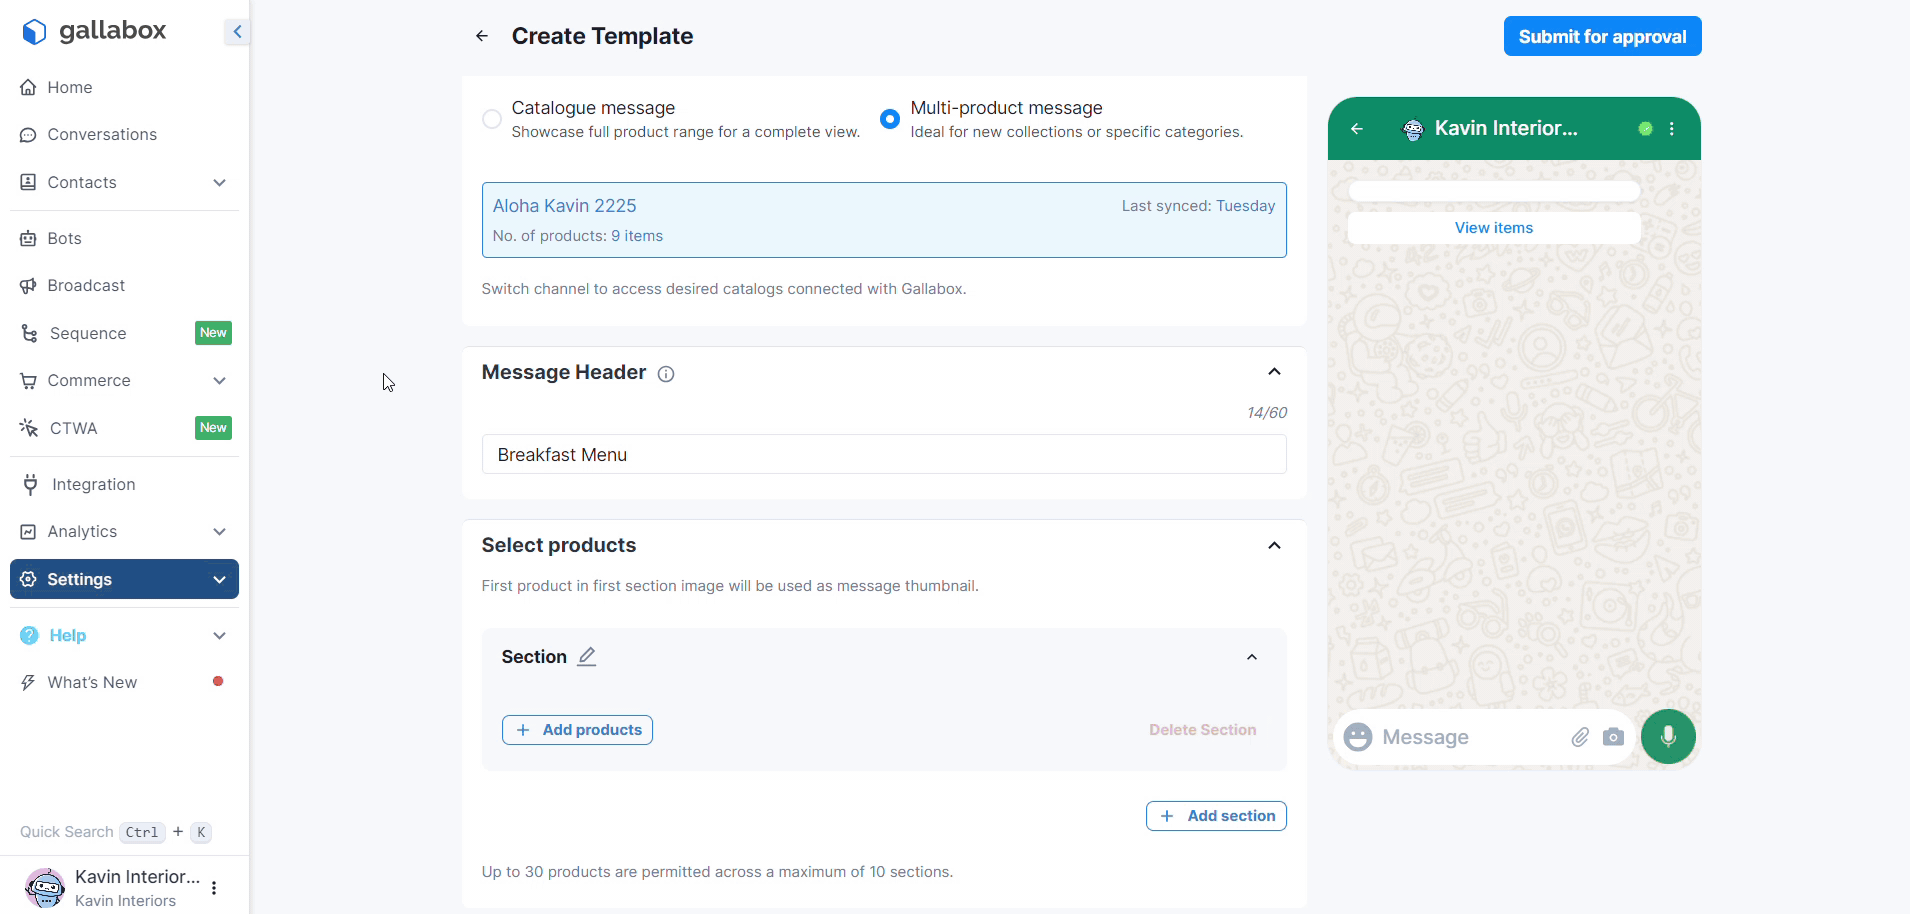Click the Message Header info icon
The height and width of the screenshot is (914, 1910).
click(666, 374)
